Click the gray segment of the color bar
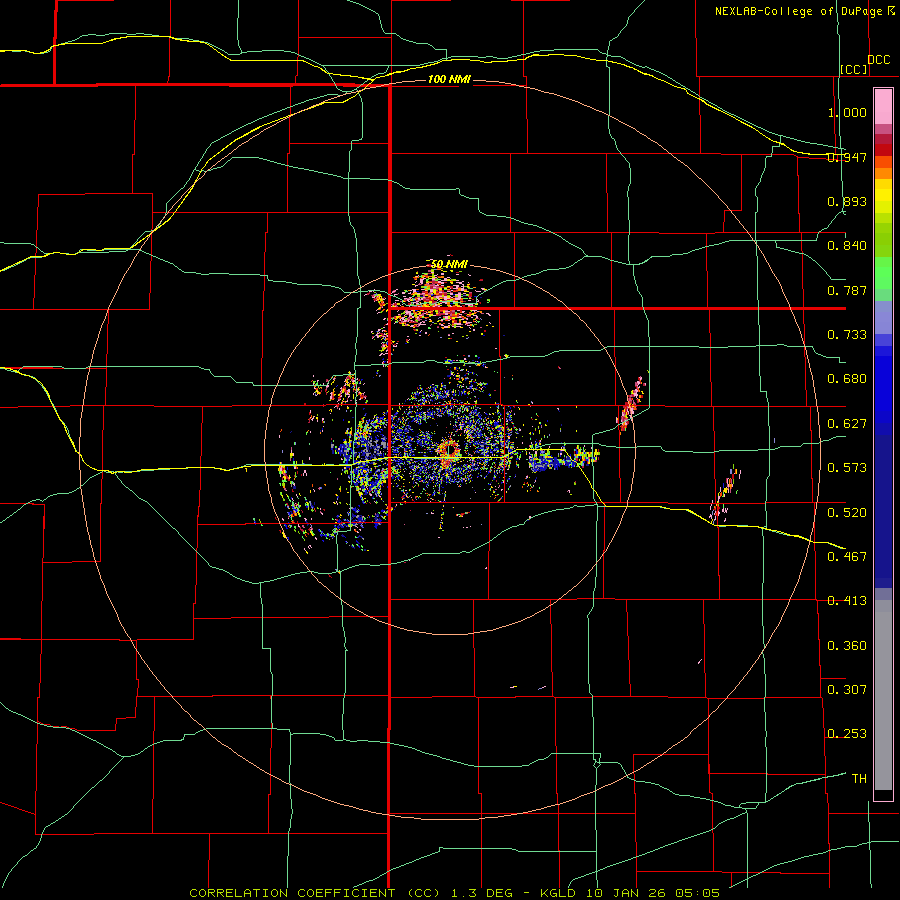The height and width of the screenshot is (900, 900). coord(883,695)
